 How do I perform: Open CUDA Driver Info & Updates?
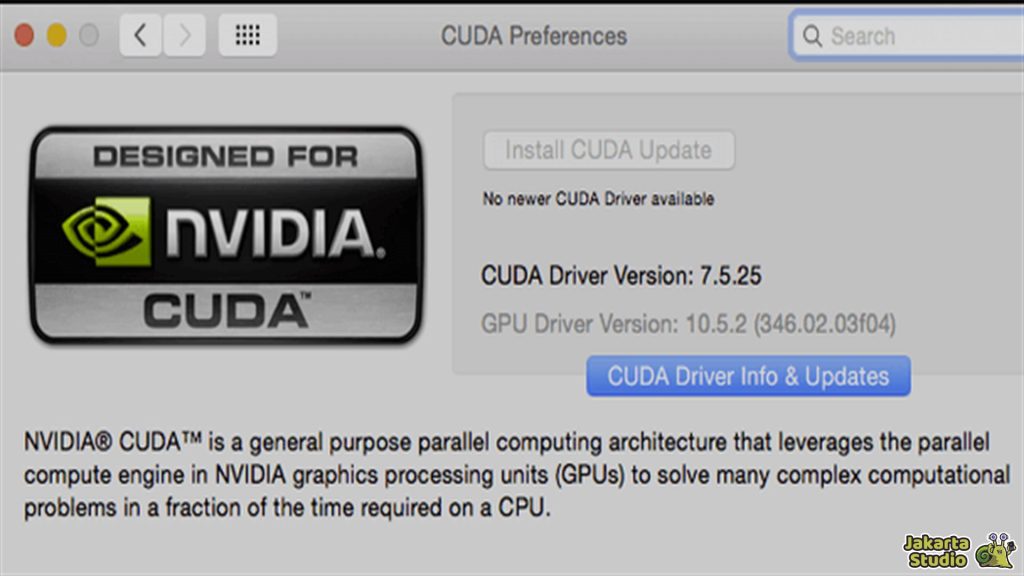click(x=747, y=376)
